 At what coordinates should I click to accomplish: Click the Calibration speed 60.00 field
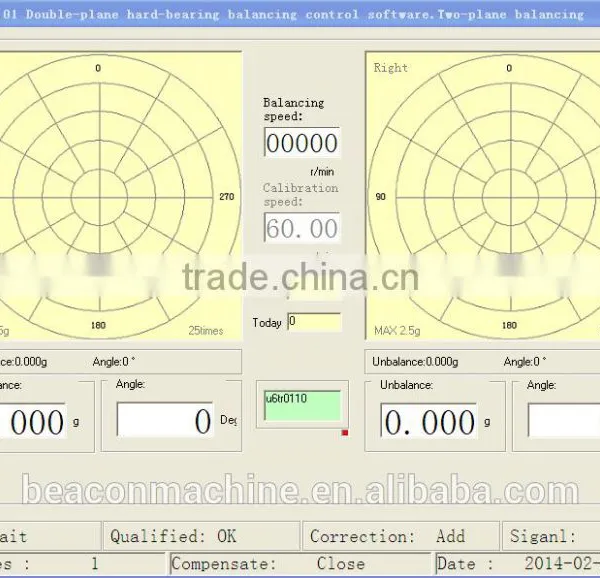coord(302,227)
